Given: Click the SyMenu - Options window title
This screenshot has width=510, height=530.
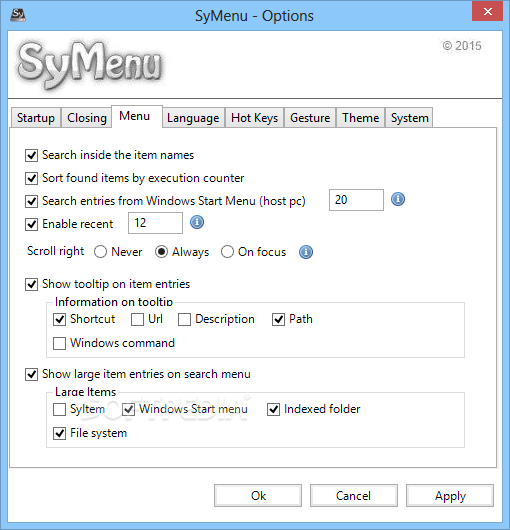Looking at the screenshot, I should tap(254, 16).
